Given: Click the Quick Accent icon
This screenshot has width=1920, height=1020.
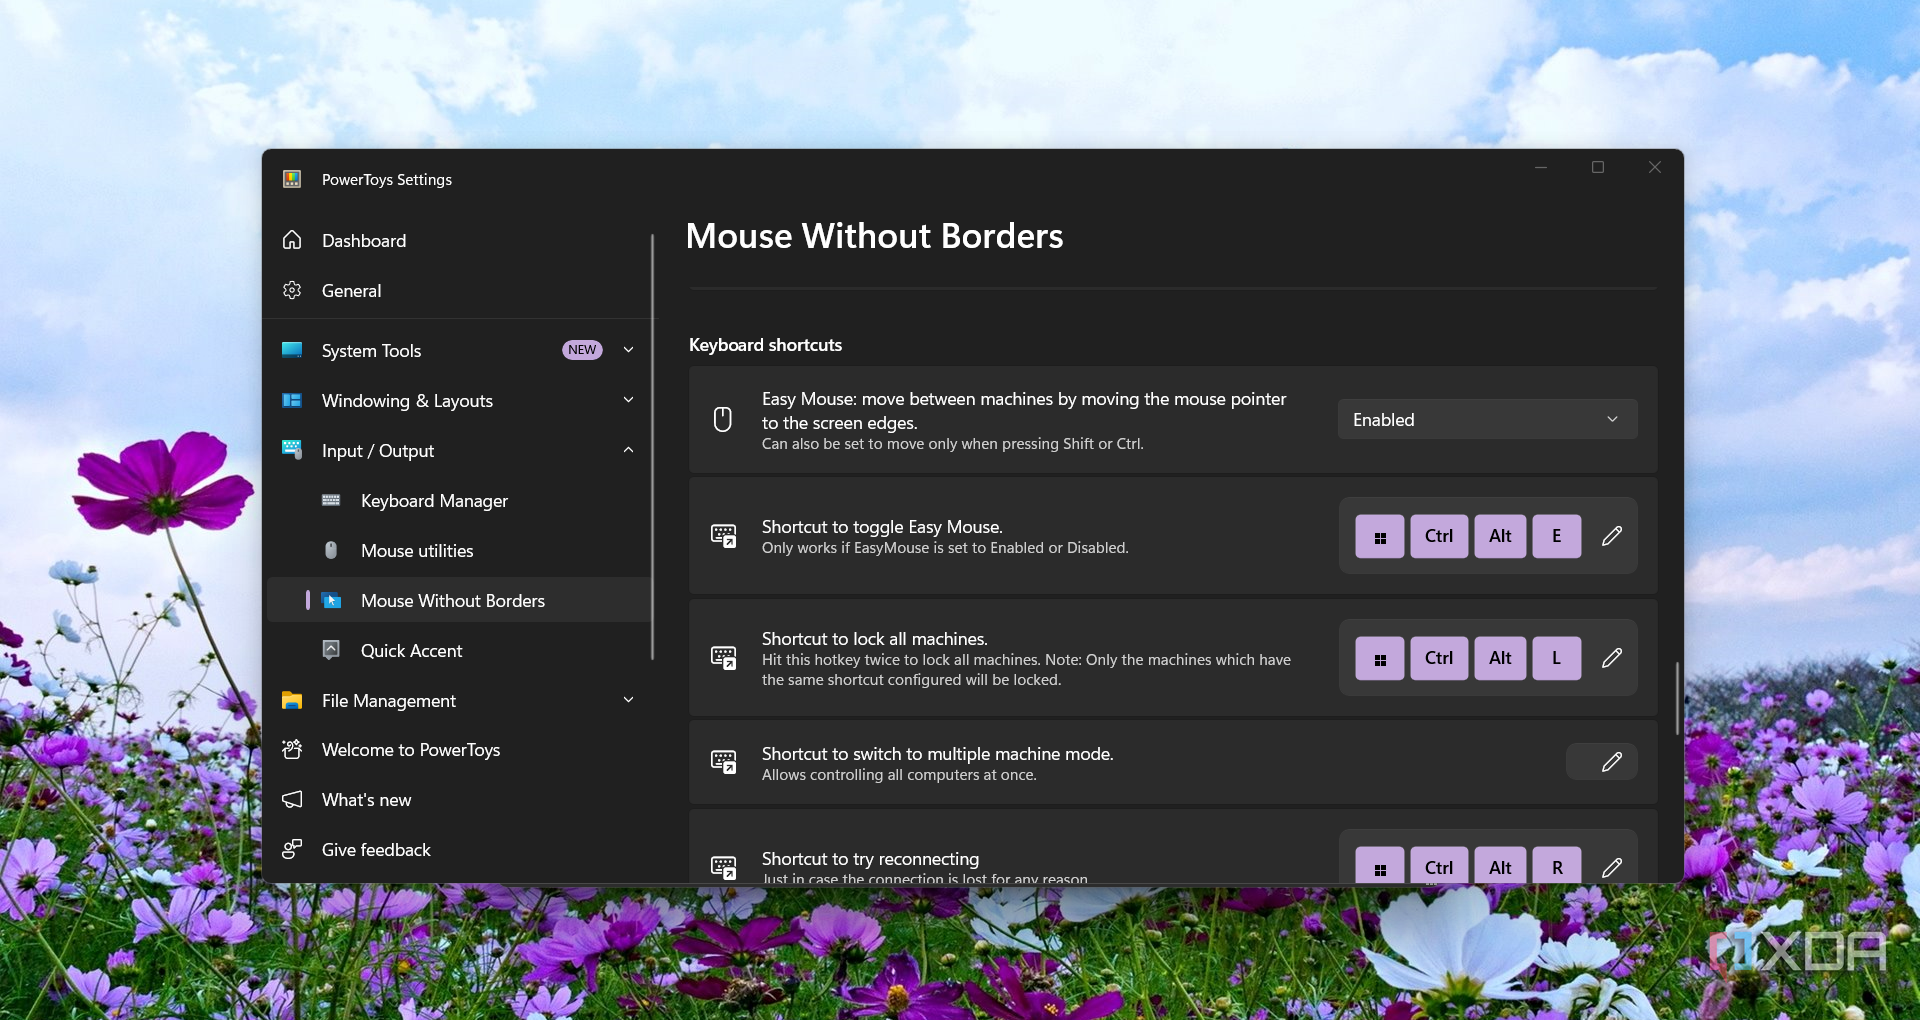Looking at the screenshot, I should pyautogui.click(x=331, y=650).
